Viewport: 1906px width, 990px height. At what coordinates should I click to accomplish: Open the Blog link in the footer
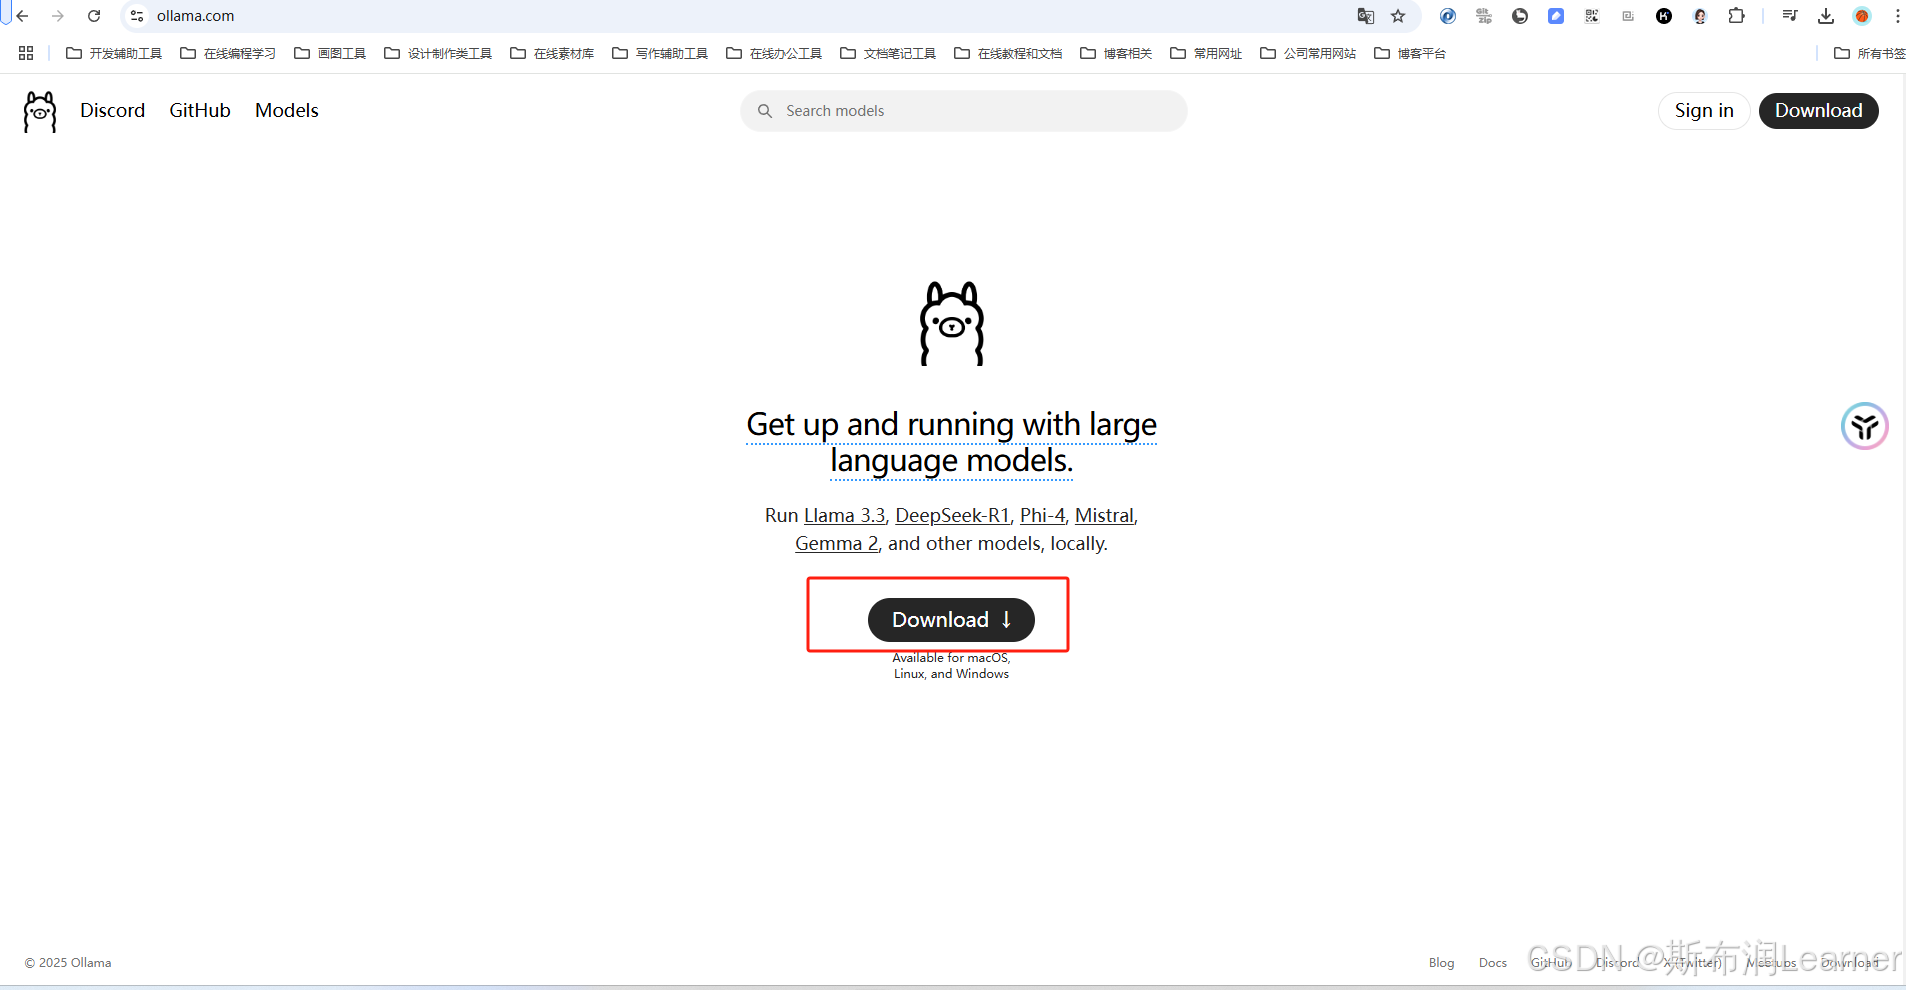click(x=1441, y=963)
